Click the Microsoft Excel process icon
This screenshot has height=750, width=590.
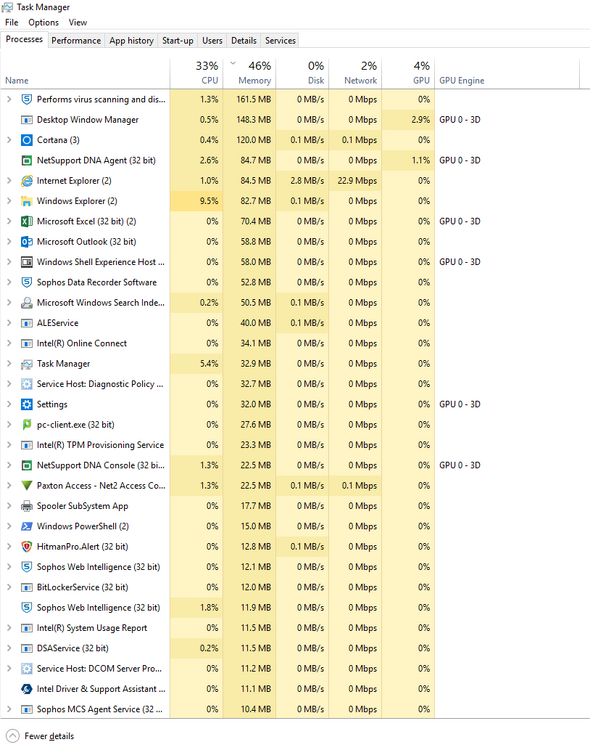(x=27, y=221)
